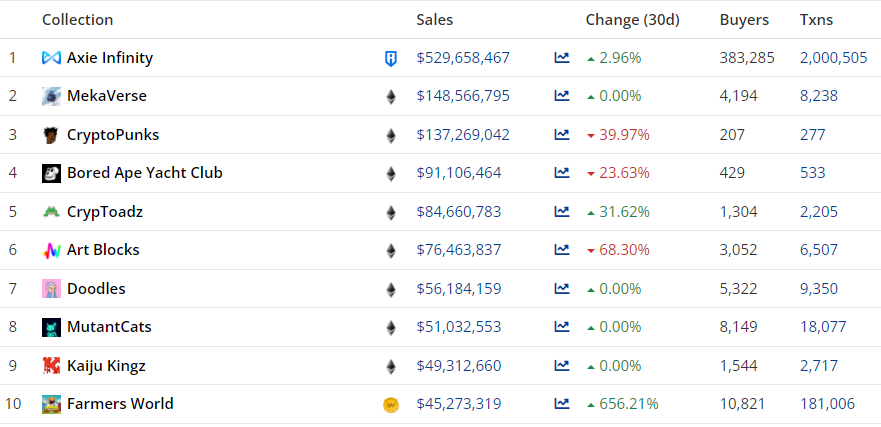The height and width of the screenshot is (427, 881).
Task: Open the MutantCats collection link
Action: tap(109, 327)
